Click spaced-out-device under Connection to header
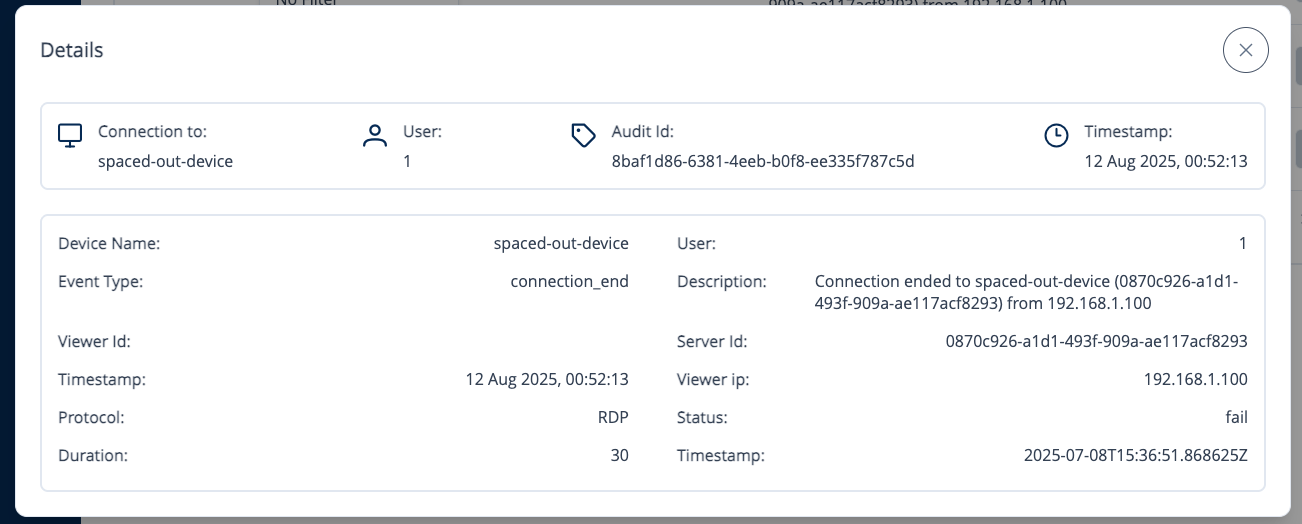The height and width of the screenshot is (524, 1302). coord(165,161)
